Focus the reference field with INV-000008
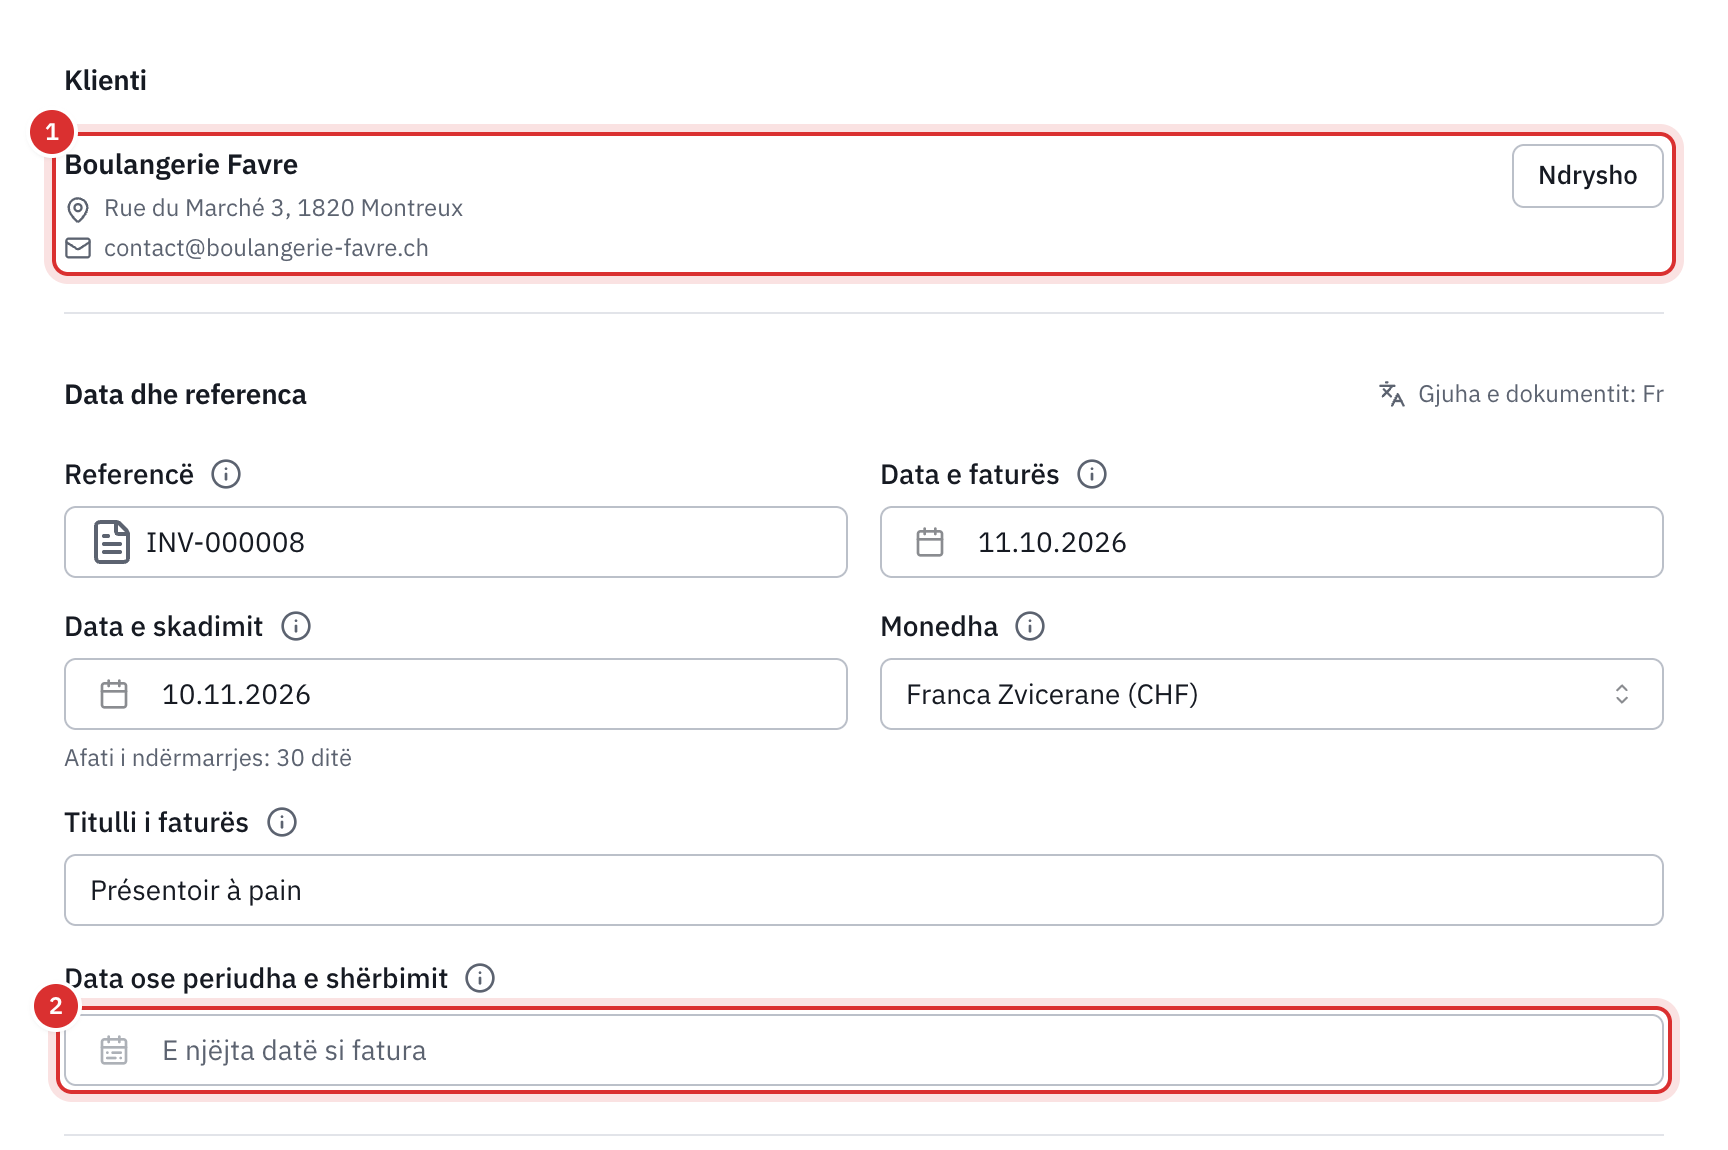 pyautogui.click(x=456, y=542)
